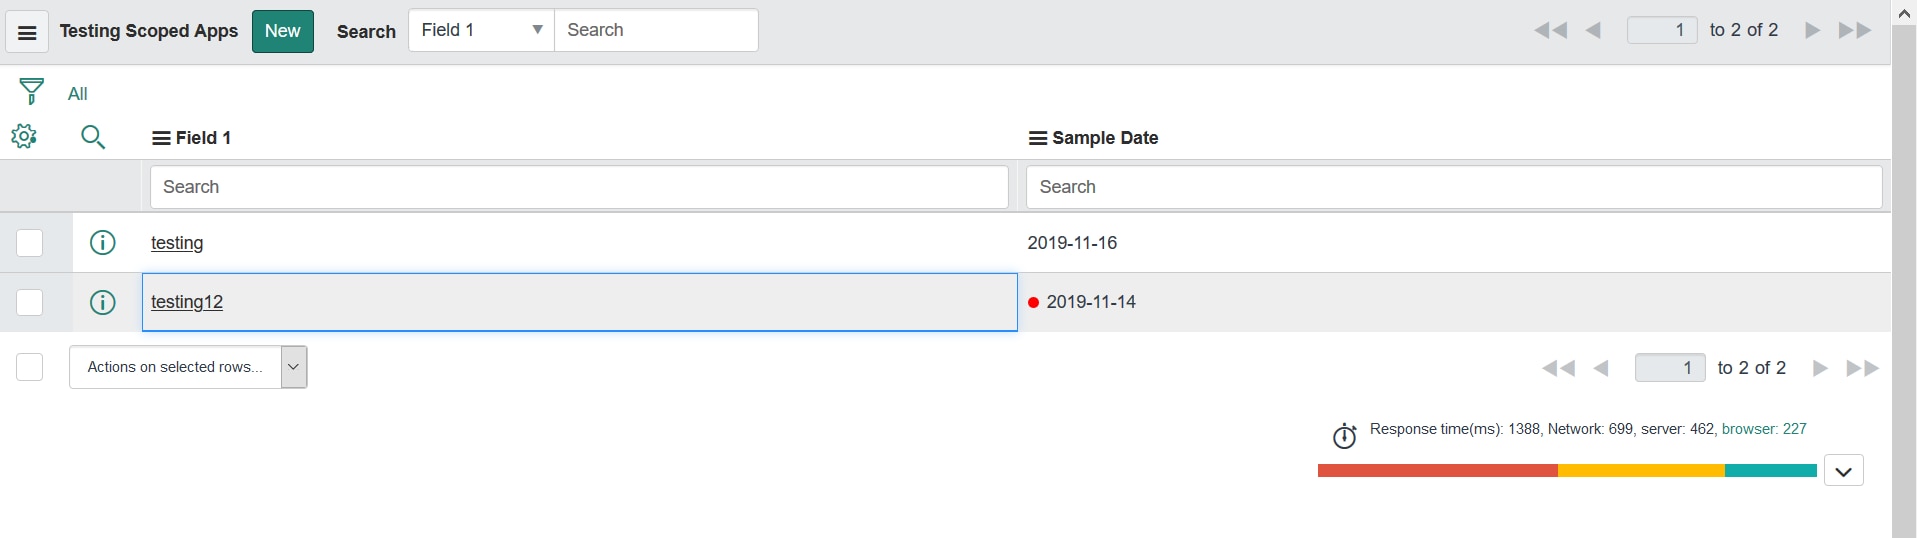Preview the testing record info icon
This screenshot has width=1917, height=538.
pos(103,242)
